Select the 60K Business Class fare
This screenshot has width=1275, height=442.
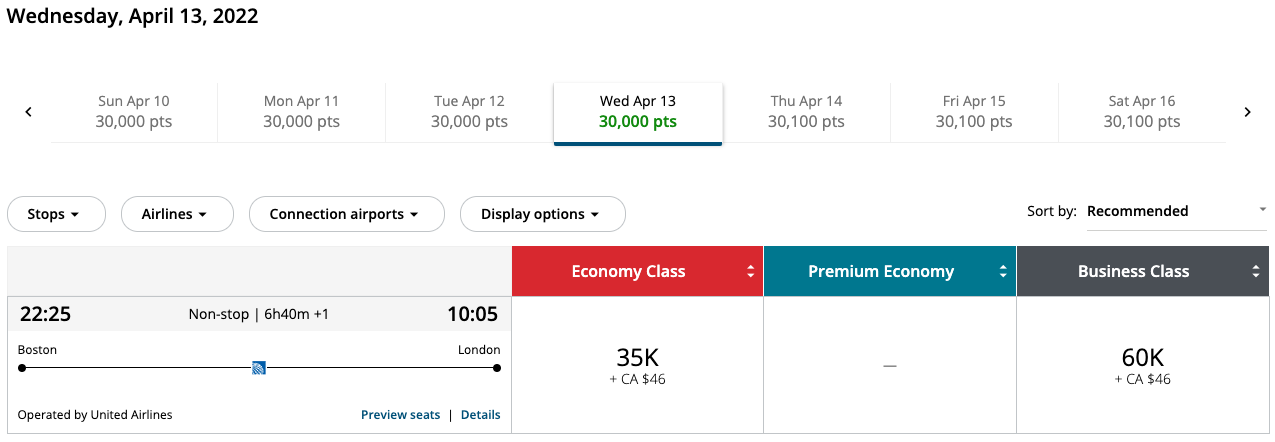pyautogui.click(x=1143, y=365)
